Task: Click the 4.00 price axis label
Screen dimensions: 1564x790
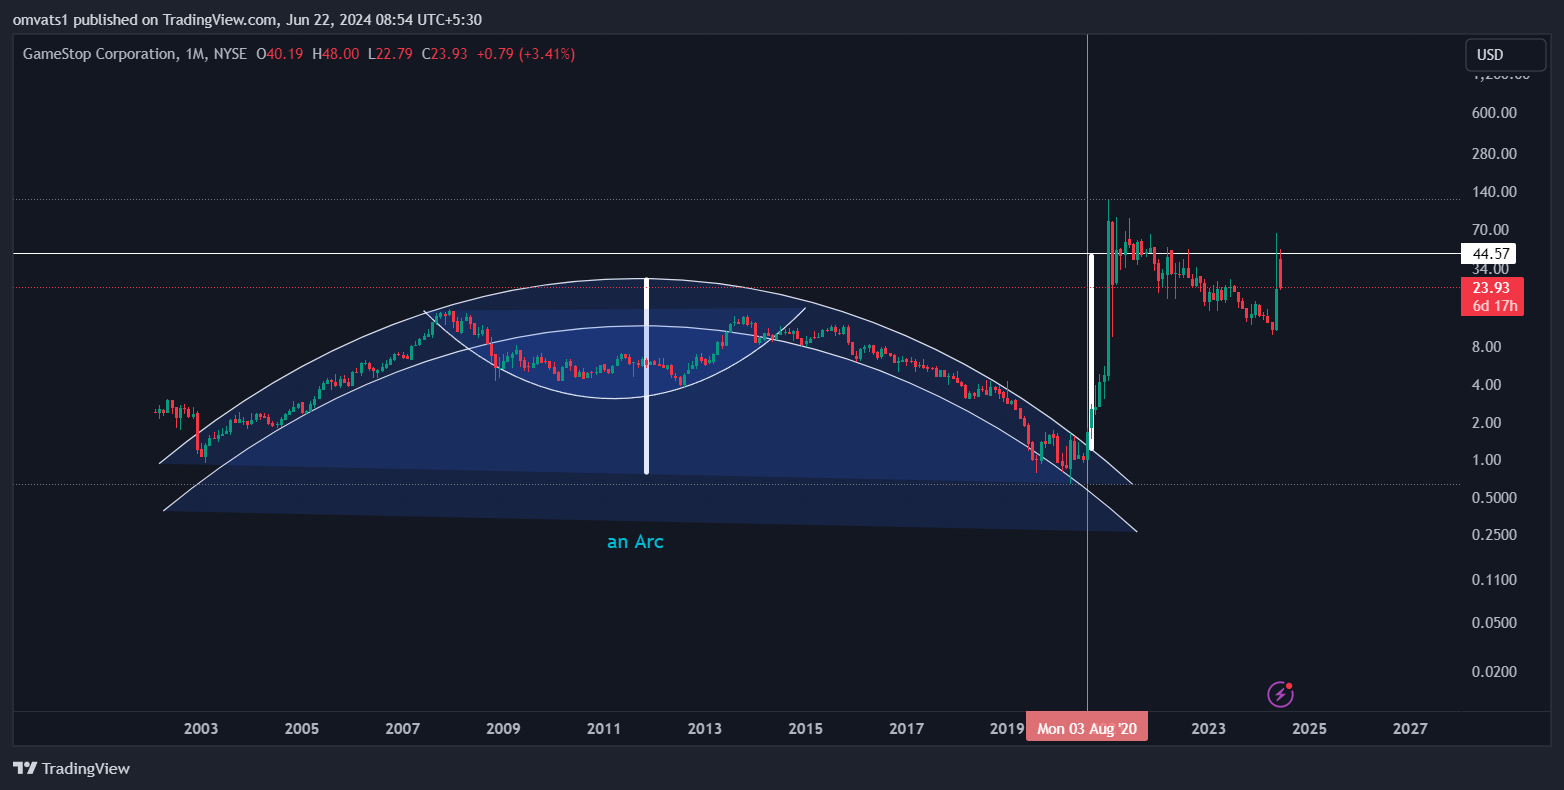Action: point(1486,385)
